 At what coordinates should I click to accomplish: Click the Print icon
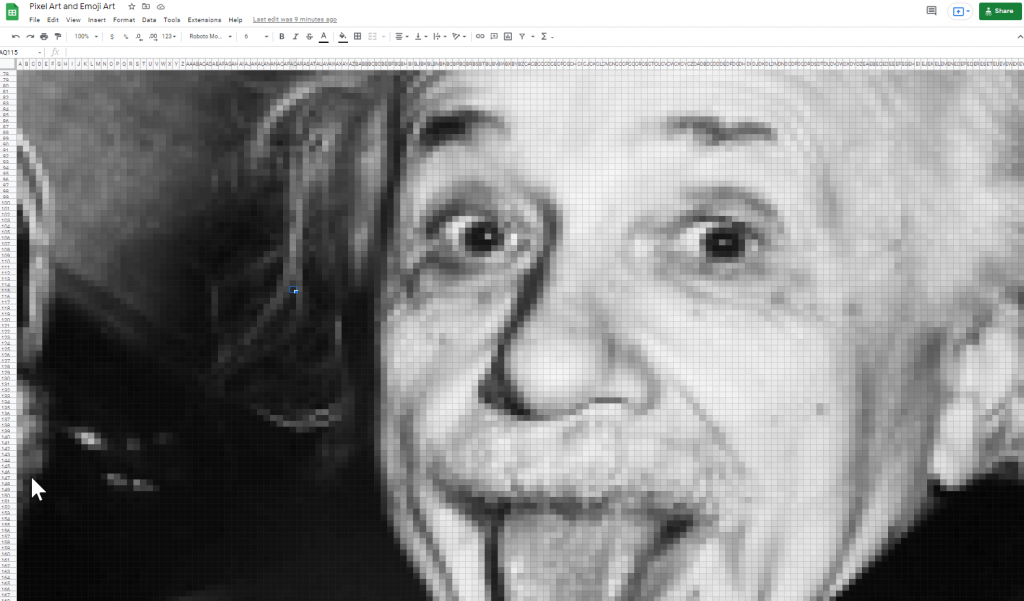[44, 36]
